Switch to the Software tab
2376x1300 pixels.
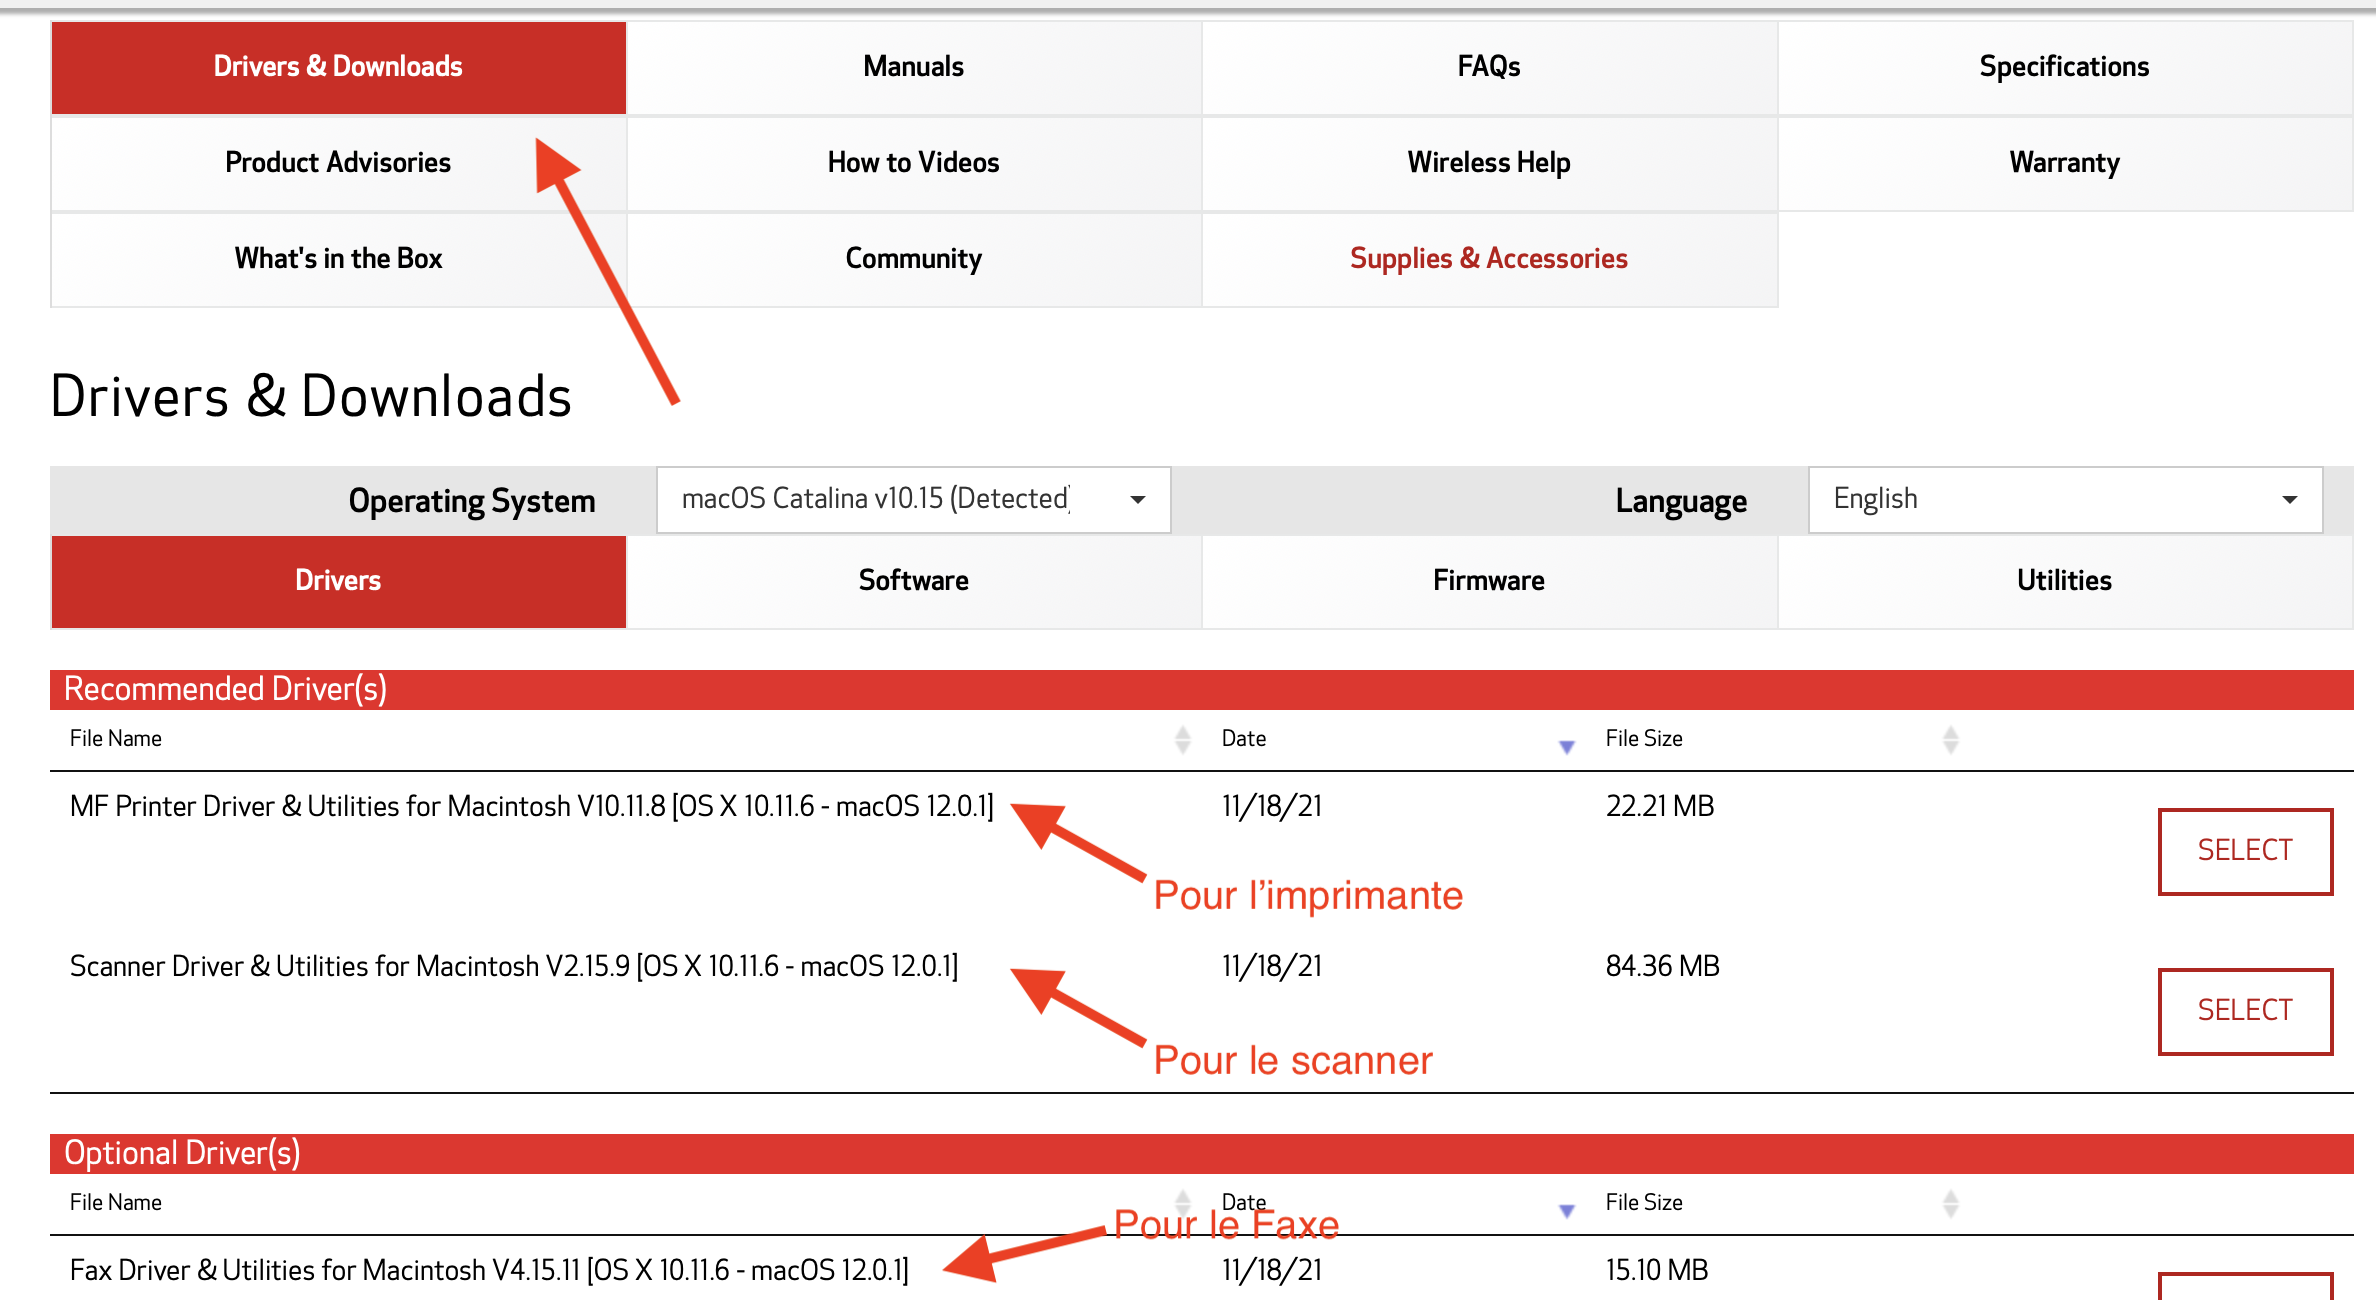(913, 581)
